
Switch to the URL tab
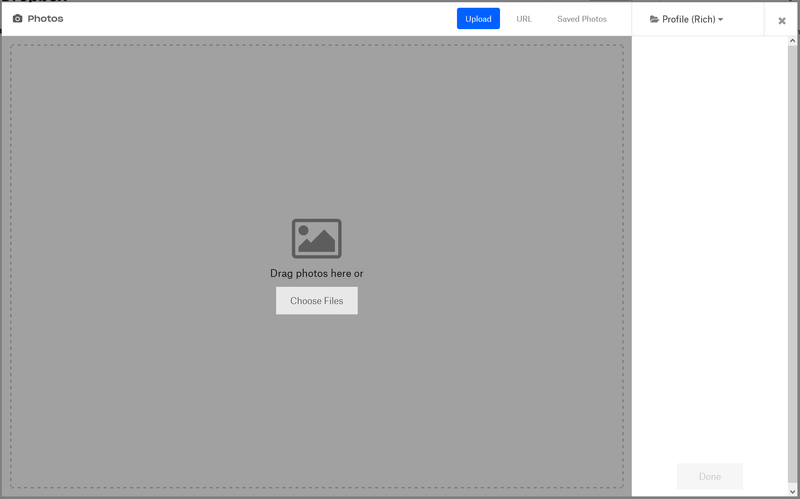pos(524,19)
